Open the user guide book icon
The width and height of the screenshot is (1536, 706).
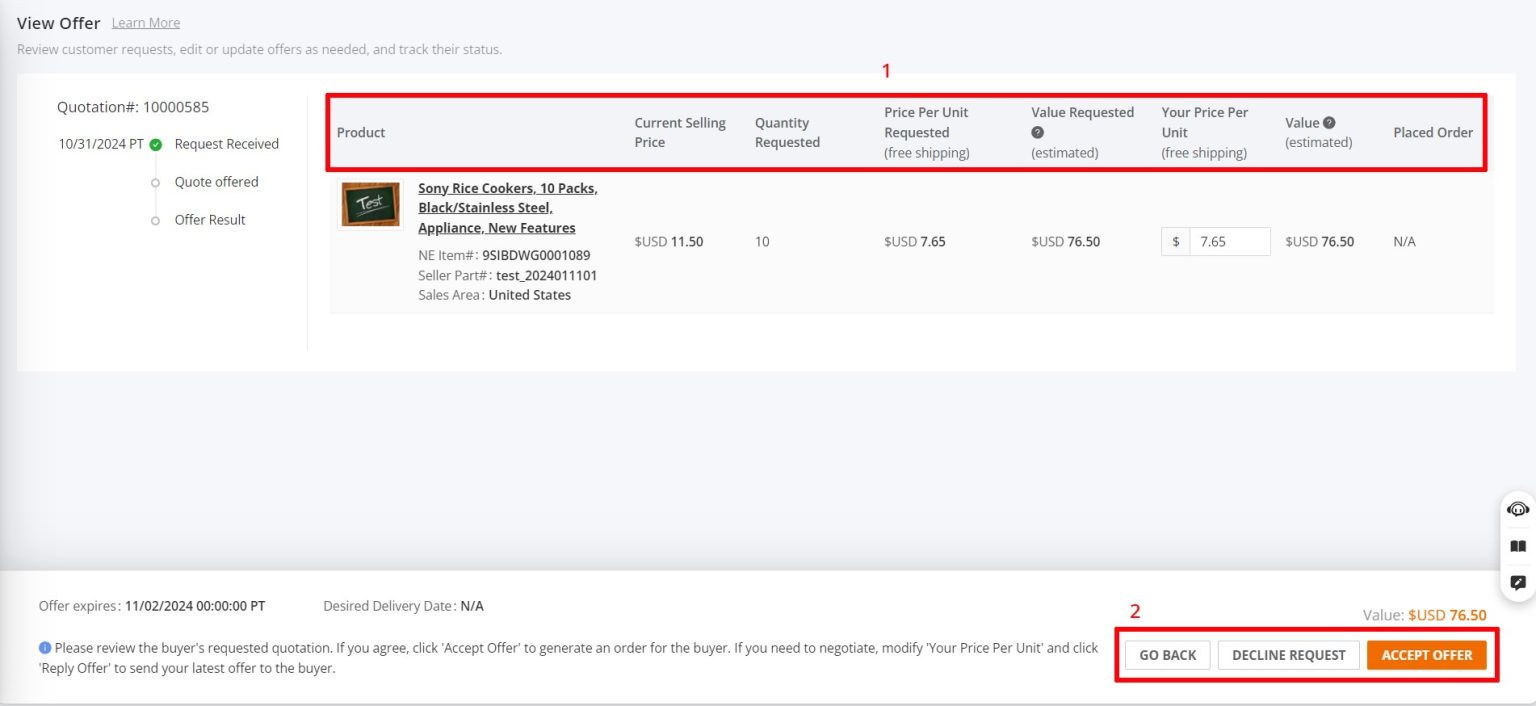point(1516,546)
